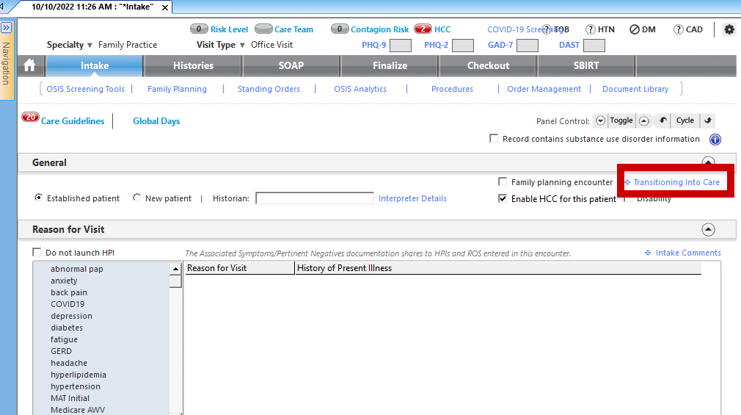Click the DAST score field
741x415 pixels.
pos(594,45)
